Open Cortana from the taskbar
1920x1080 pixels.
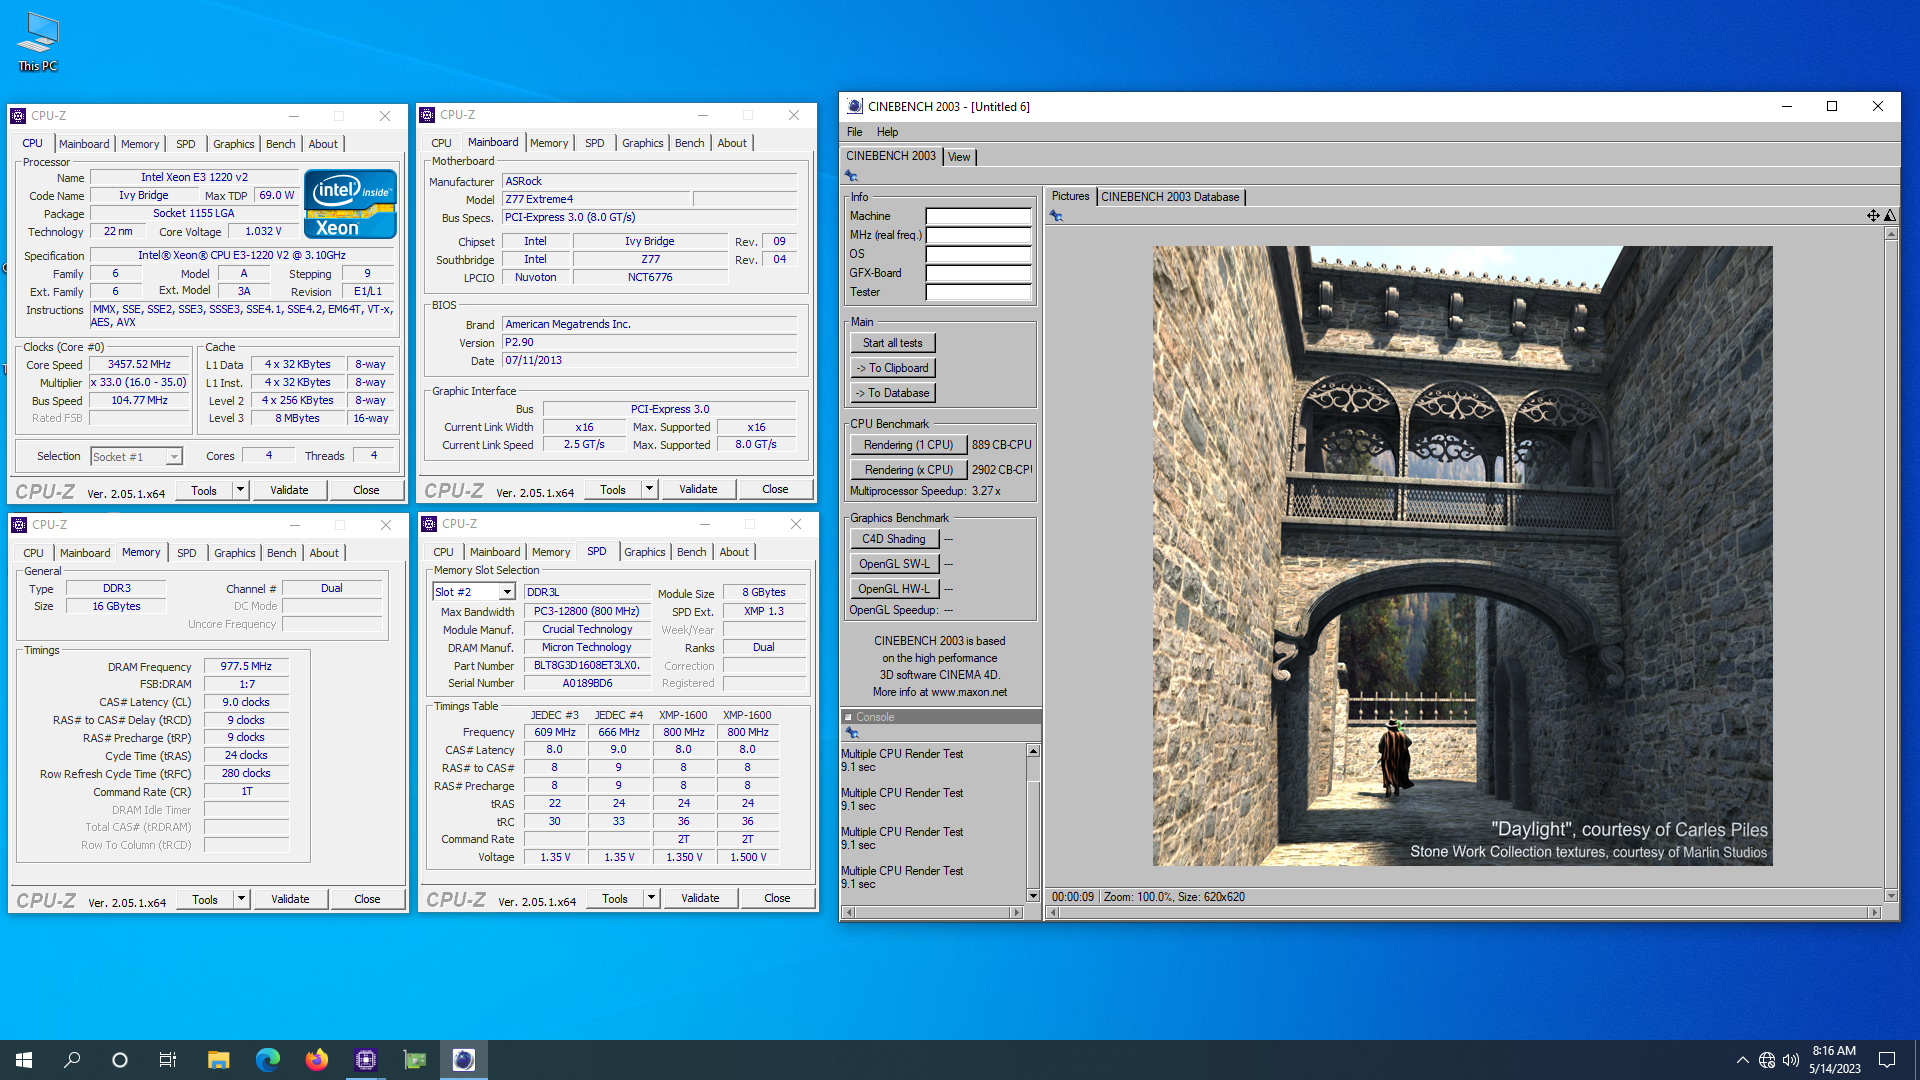[120, 1060]
